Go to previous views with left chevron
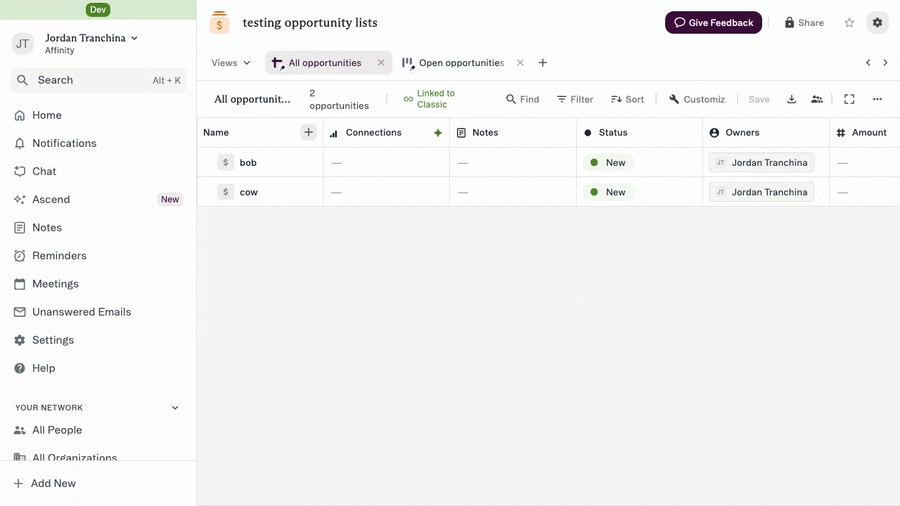The width and height of the screenshot is (900, 506). tap(868, 63)
